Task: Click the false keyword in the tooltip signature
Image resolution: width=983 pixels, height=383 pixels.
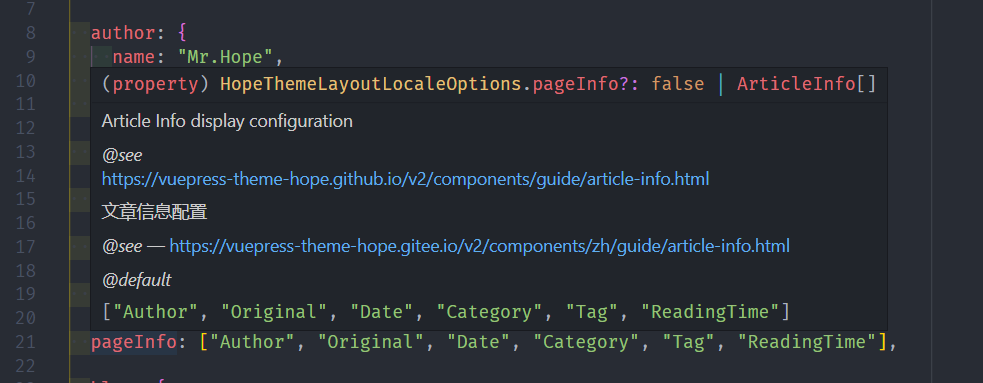Action: coord(678,84)
